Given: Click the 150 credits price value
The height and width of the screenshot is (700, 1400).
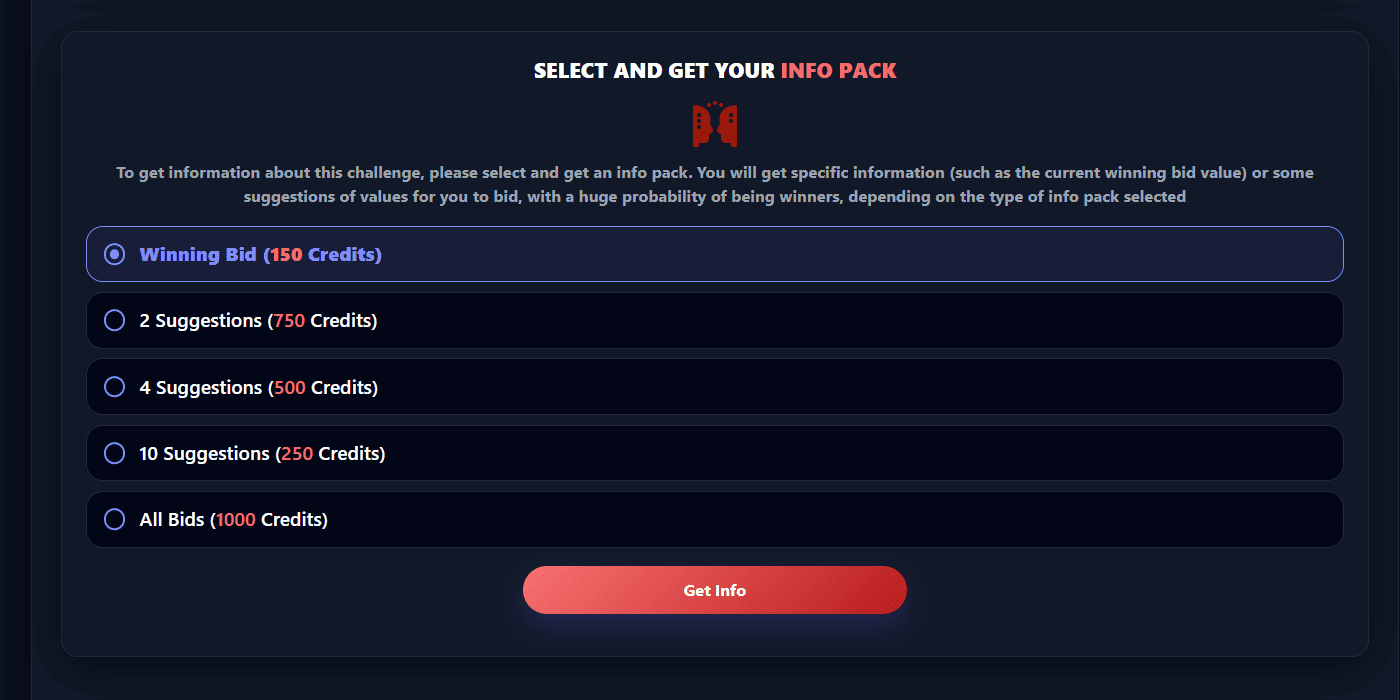Looking at the screenshot, I should pyautogui.click(x=286, y=254).
